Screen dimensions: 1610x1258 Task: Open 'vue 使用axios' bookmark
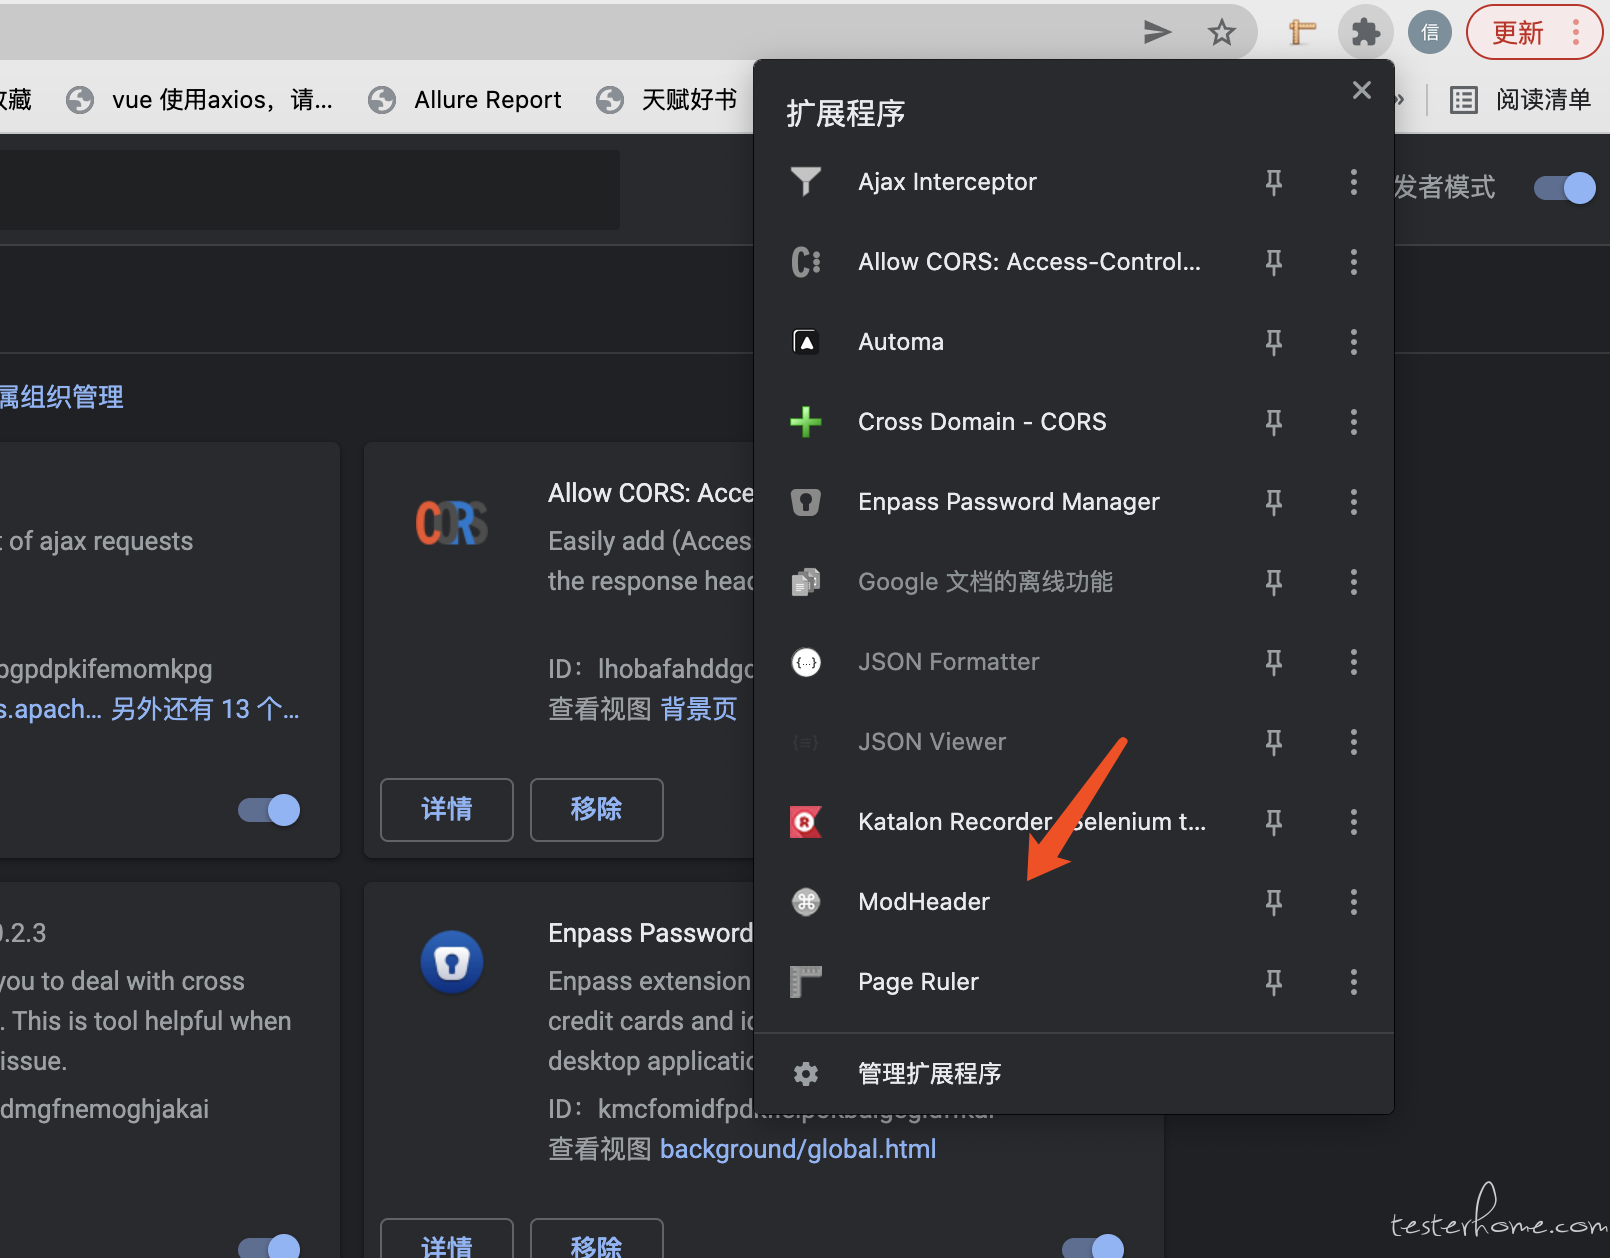[200, 100]
